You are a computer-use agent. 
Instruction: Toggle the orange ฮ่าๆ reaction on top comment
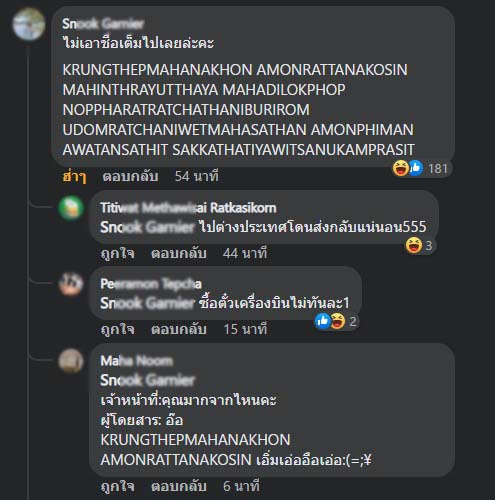74,176
